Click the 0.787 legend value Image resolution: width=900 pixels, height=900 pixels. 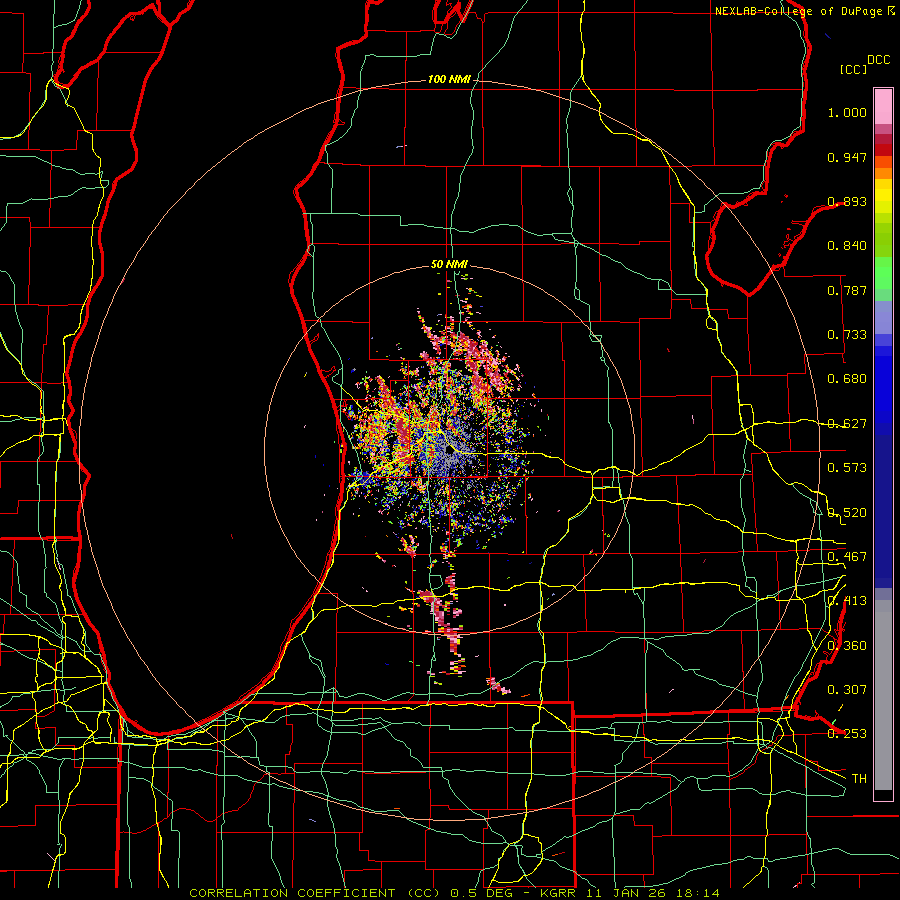pos(847,290)
